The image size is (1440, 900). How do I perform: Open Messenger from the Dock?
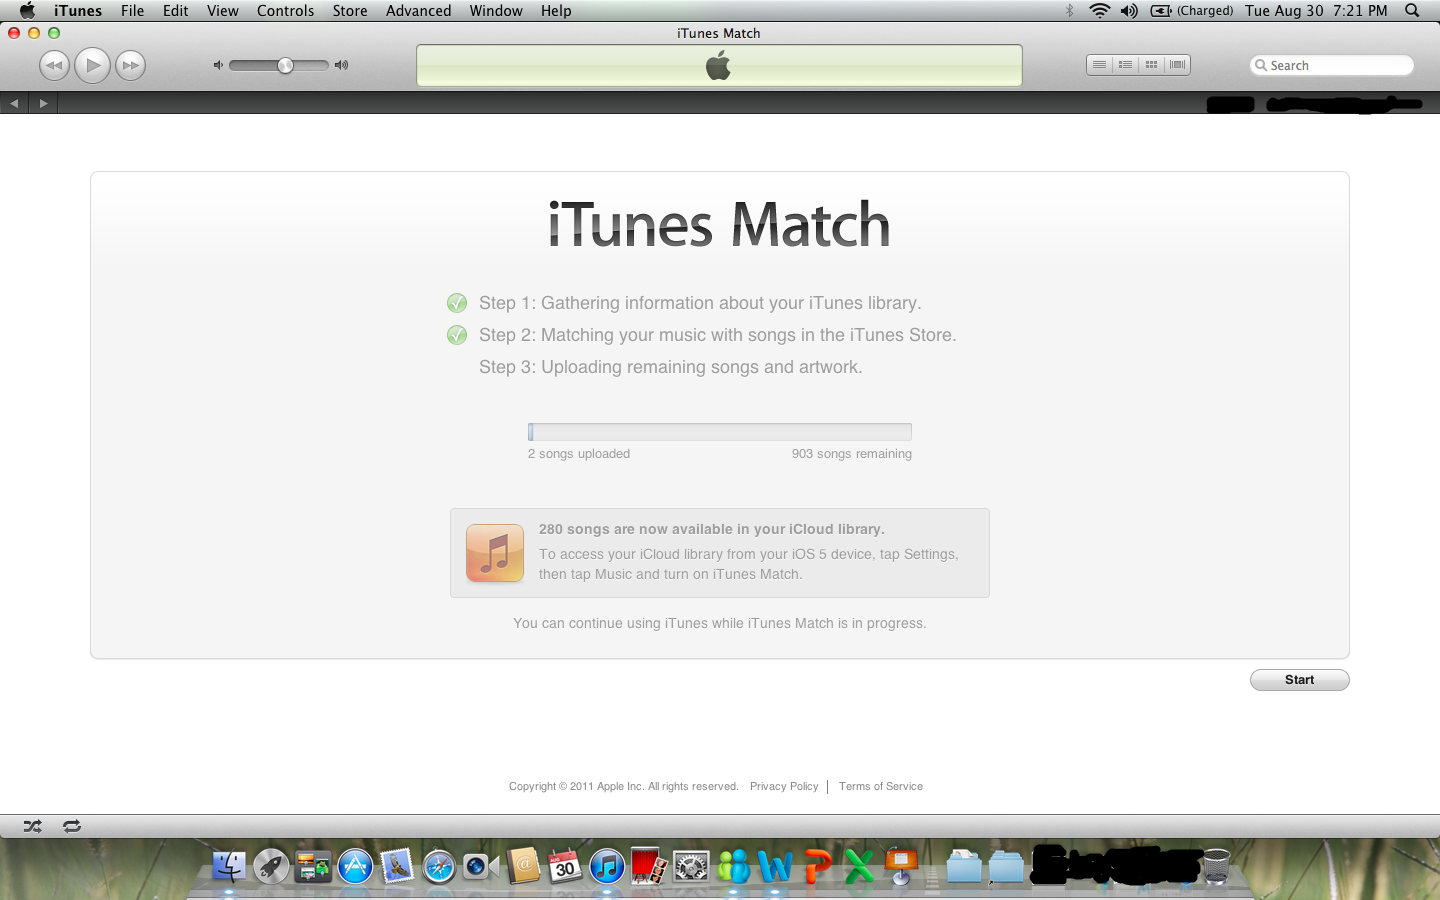[x=733, y=865]
